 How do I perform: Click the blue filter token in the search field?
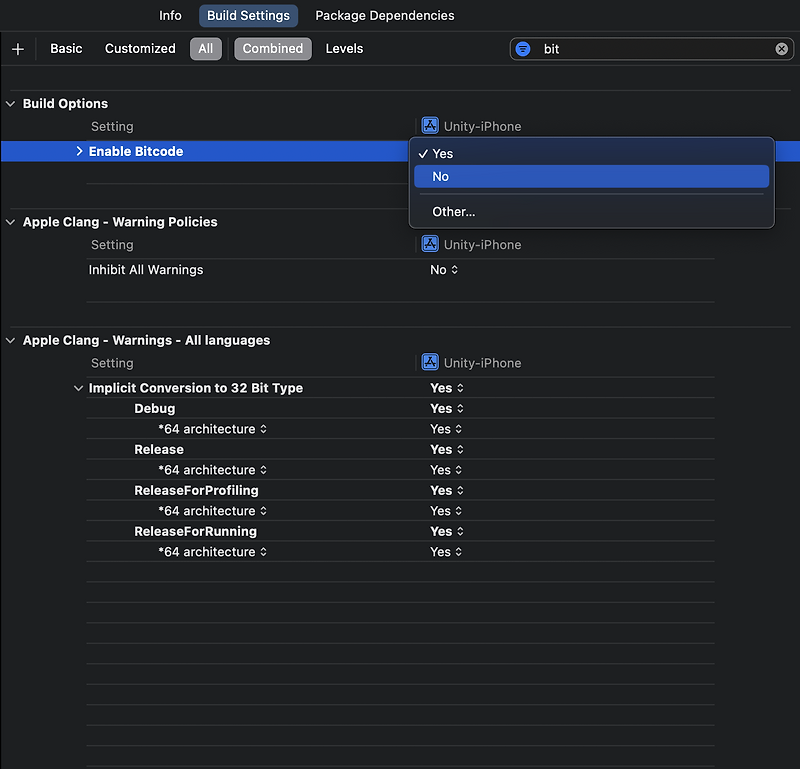click(x=524, y=48)
